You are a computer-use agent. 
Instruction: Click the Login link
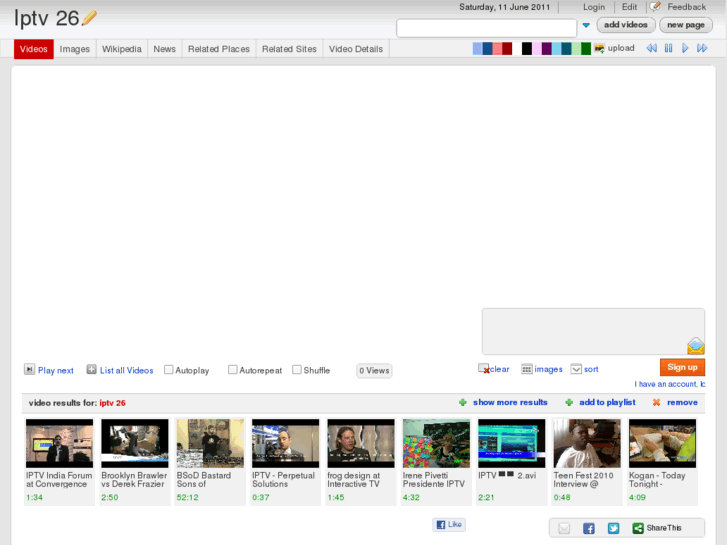point(594,7)
